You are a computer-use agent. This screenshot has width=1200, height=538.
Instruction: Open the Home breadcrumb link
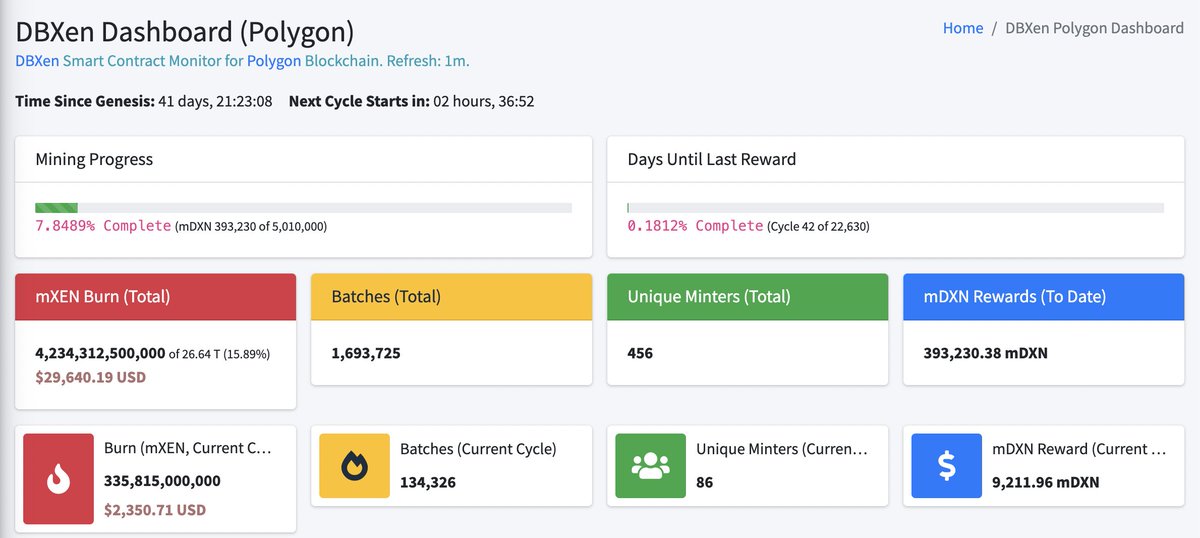(x=963, y=28)
